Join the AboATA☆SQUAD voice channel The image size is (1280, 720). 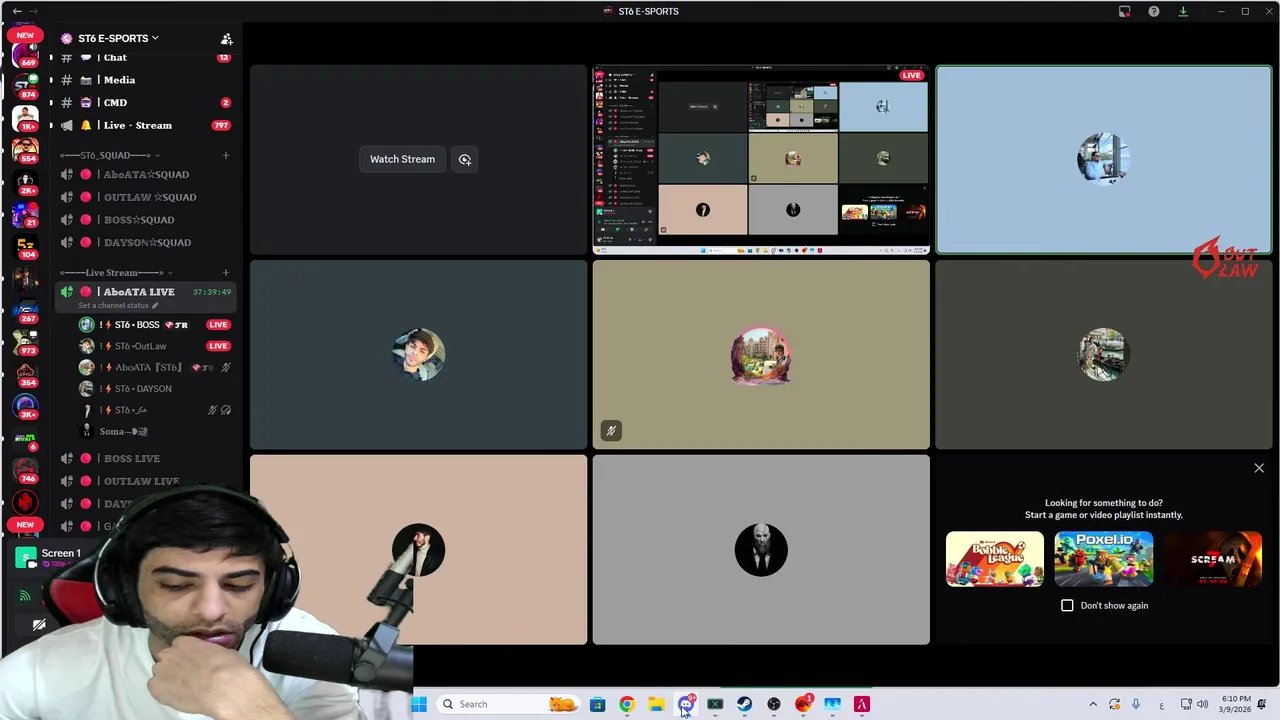point(145,175)
